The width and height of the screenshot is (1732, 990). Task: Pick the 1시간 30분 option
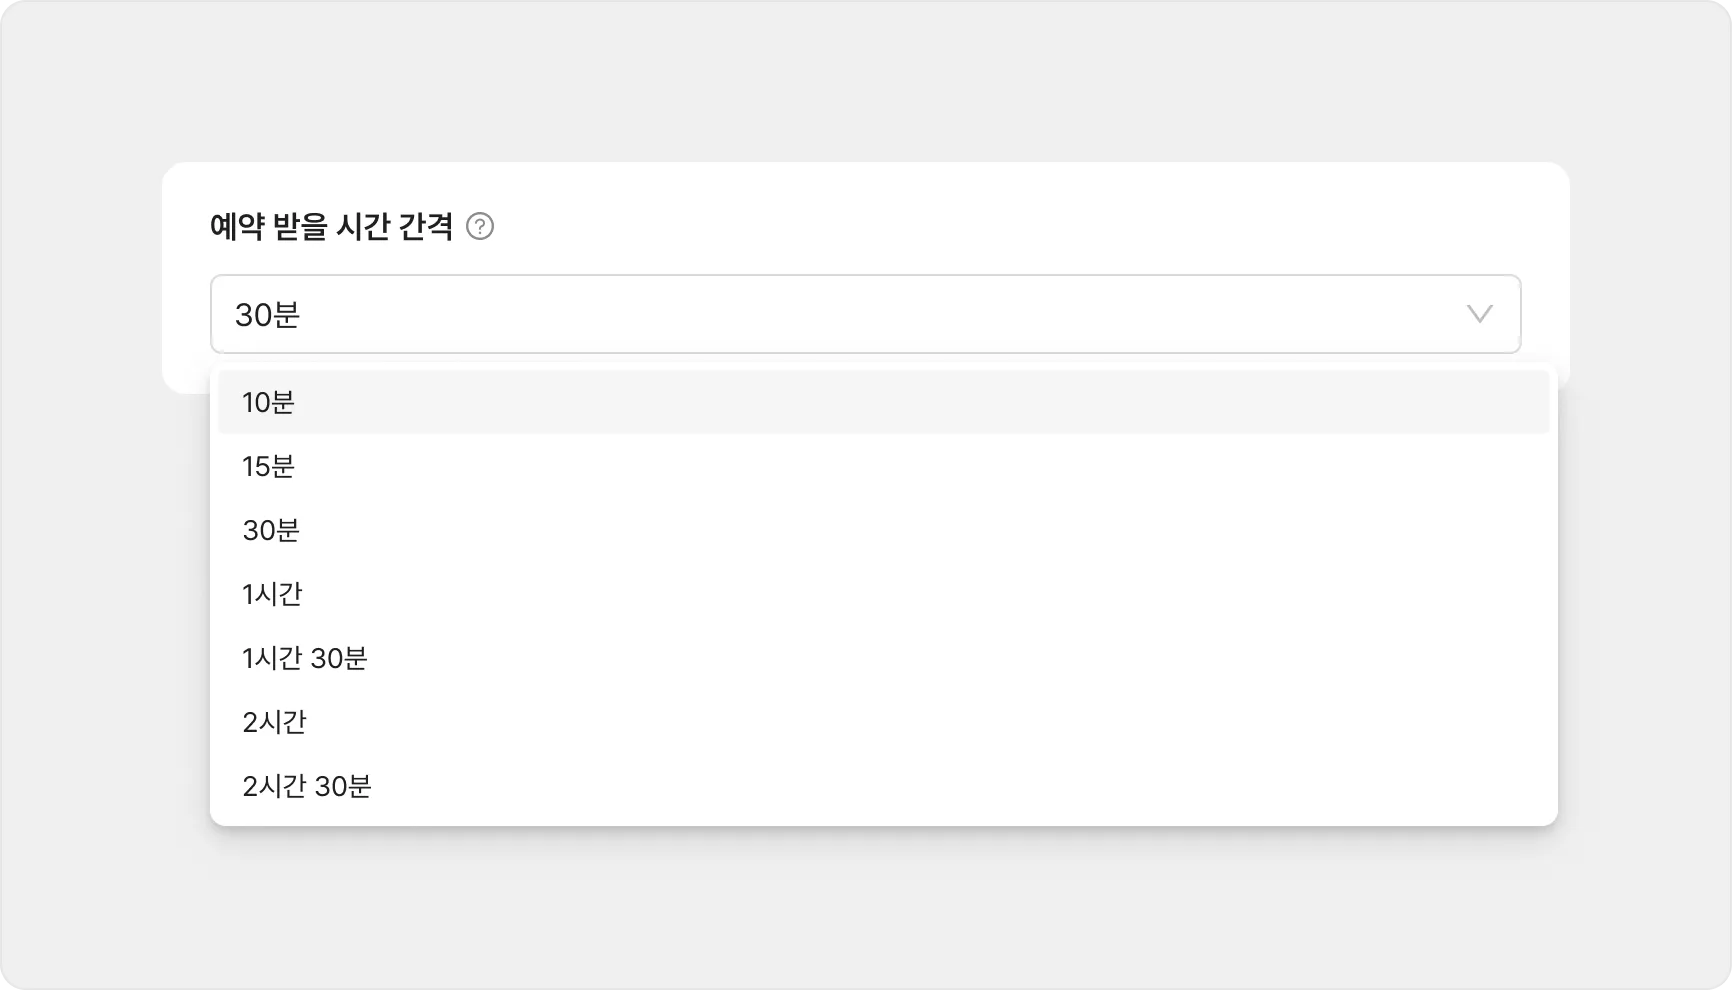[884, 658]
